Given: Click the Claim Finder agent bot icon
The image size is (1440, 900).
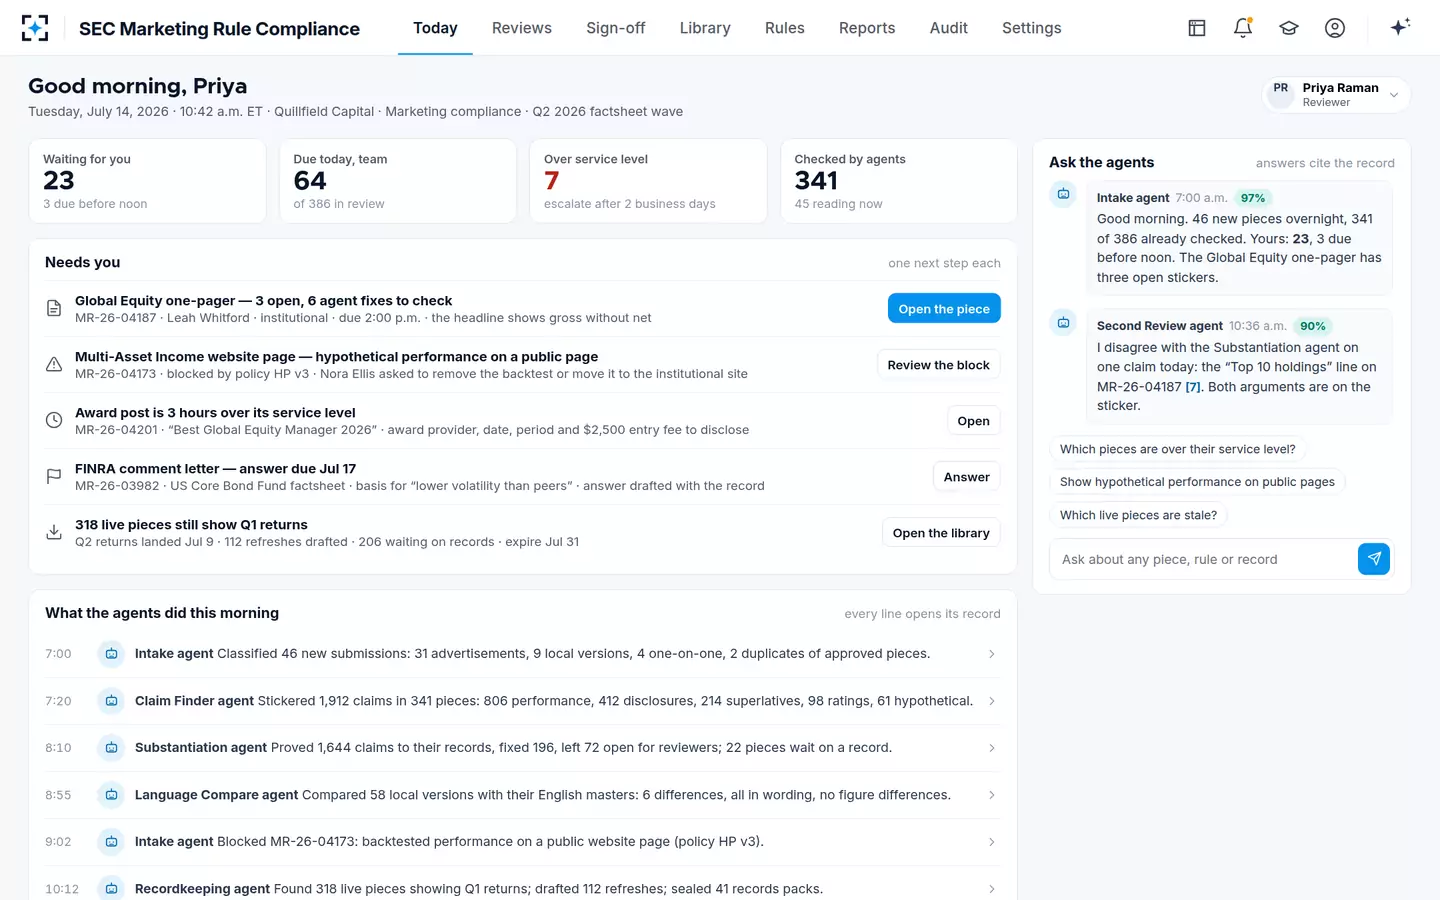Looking at the screenshot, I should pyautogui.click(x=112, y=701).
